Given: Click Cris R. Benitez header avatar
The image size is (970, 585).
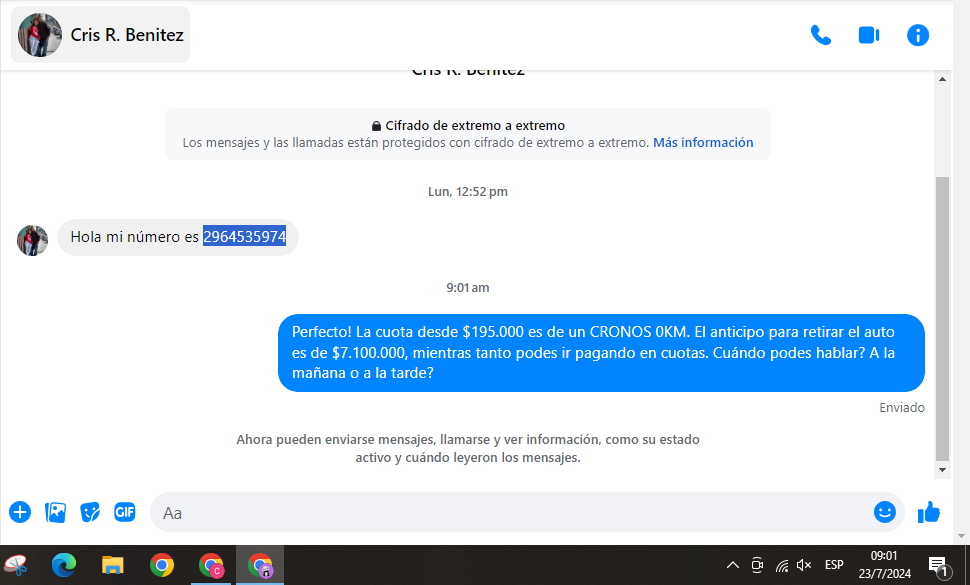Looking at the screenshot, I should 40,35.
